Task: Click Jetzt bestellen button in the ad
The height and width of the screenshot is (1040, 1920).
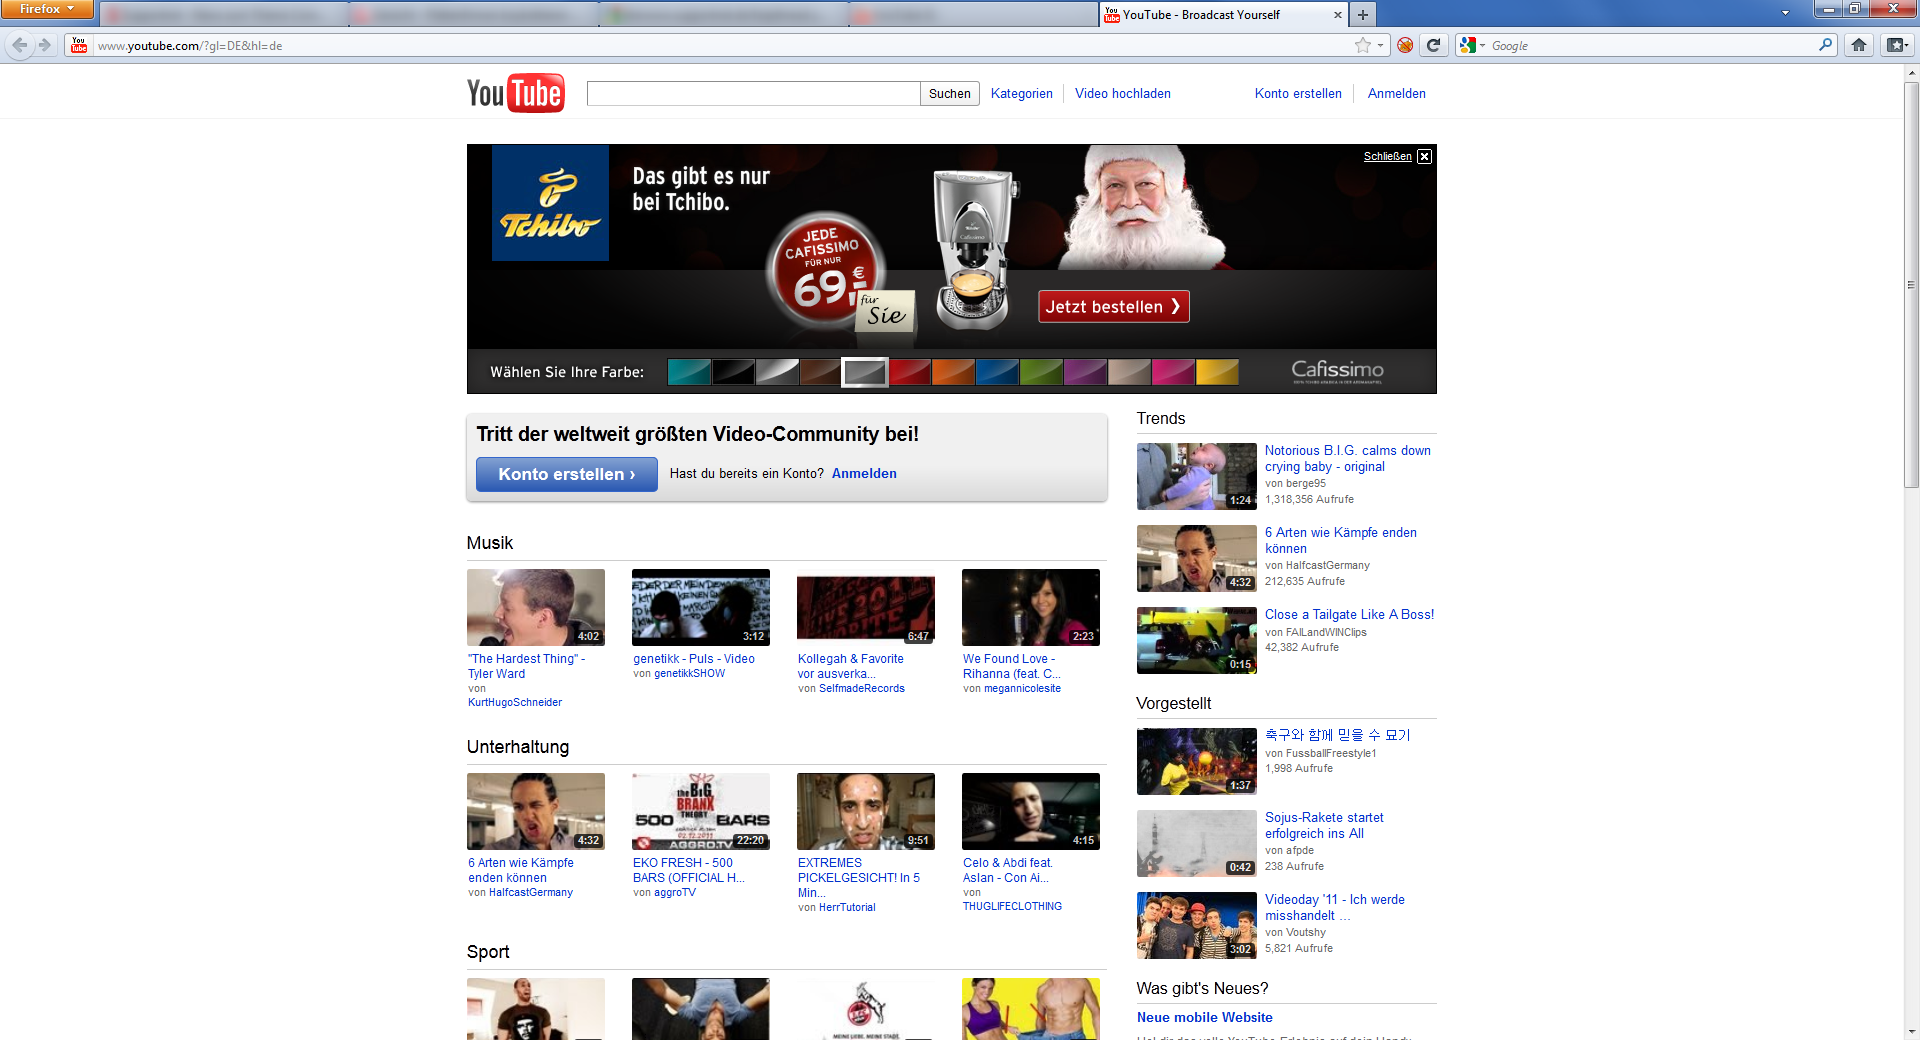Action: tap(1114, 307)
